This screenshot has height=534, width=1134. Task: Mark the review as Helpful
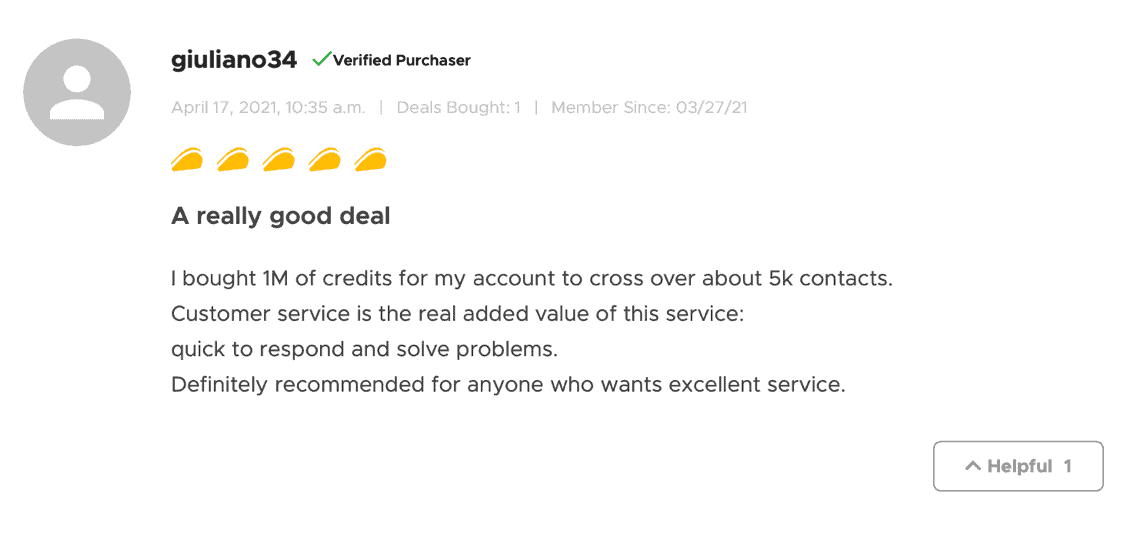point(1018,466)
